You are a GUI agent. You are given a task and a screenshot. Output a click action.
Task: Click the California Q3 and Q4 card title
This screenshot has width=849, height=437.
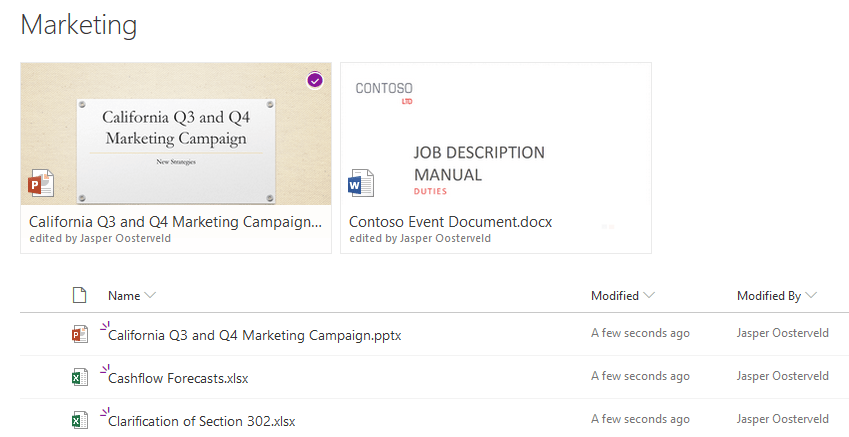coord(175,222)
